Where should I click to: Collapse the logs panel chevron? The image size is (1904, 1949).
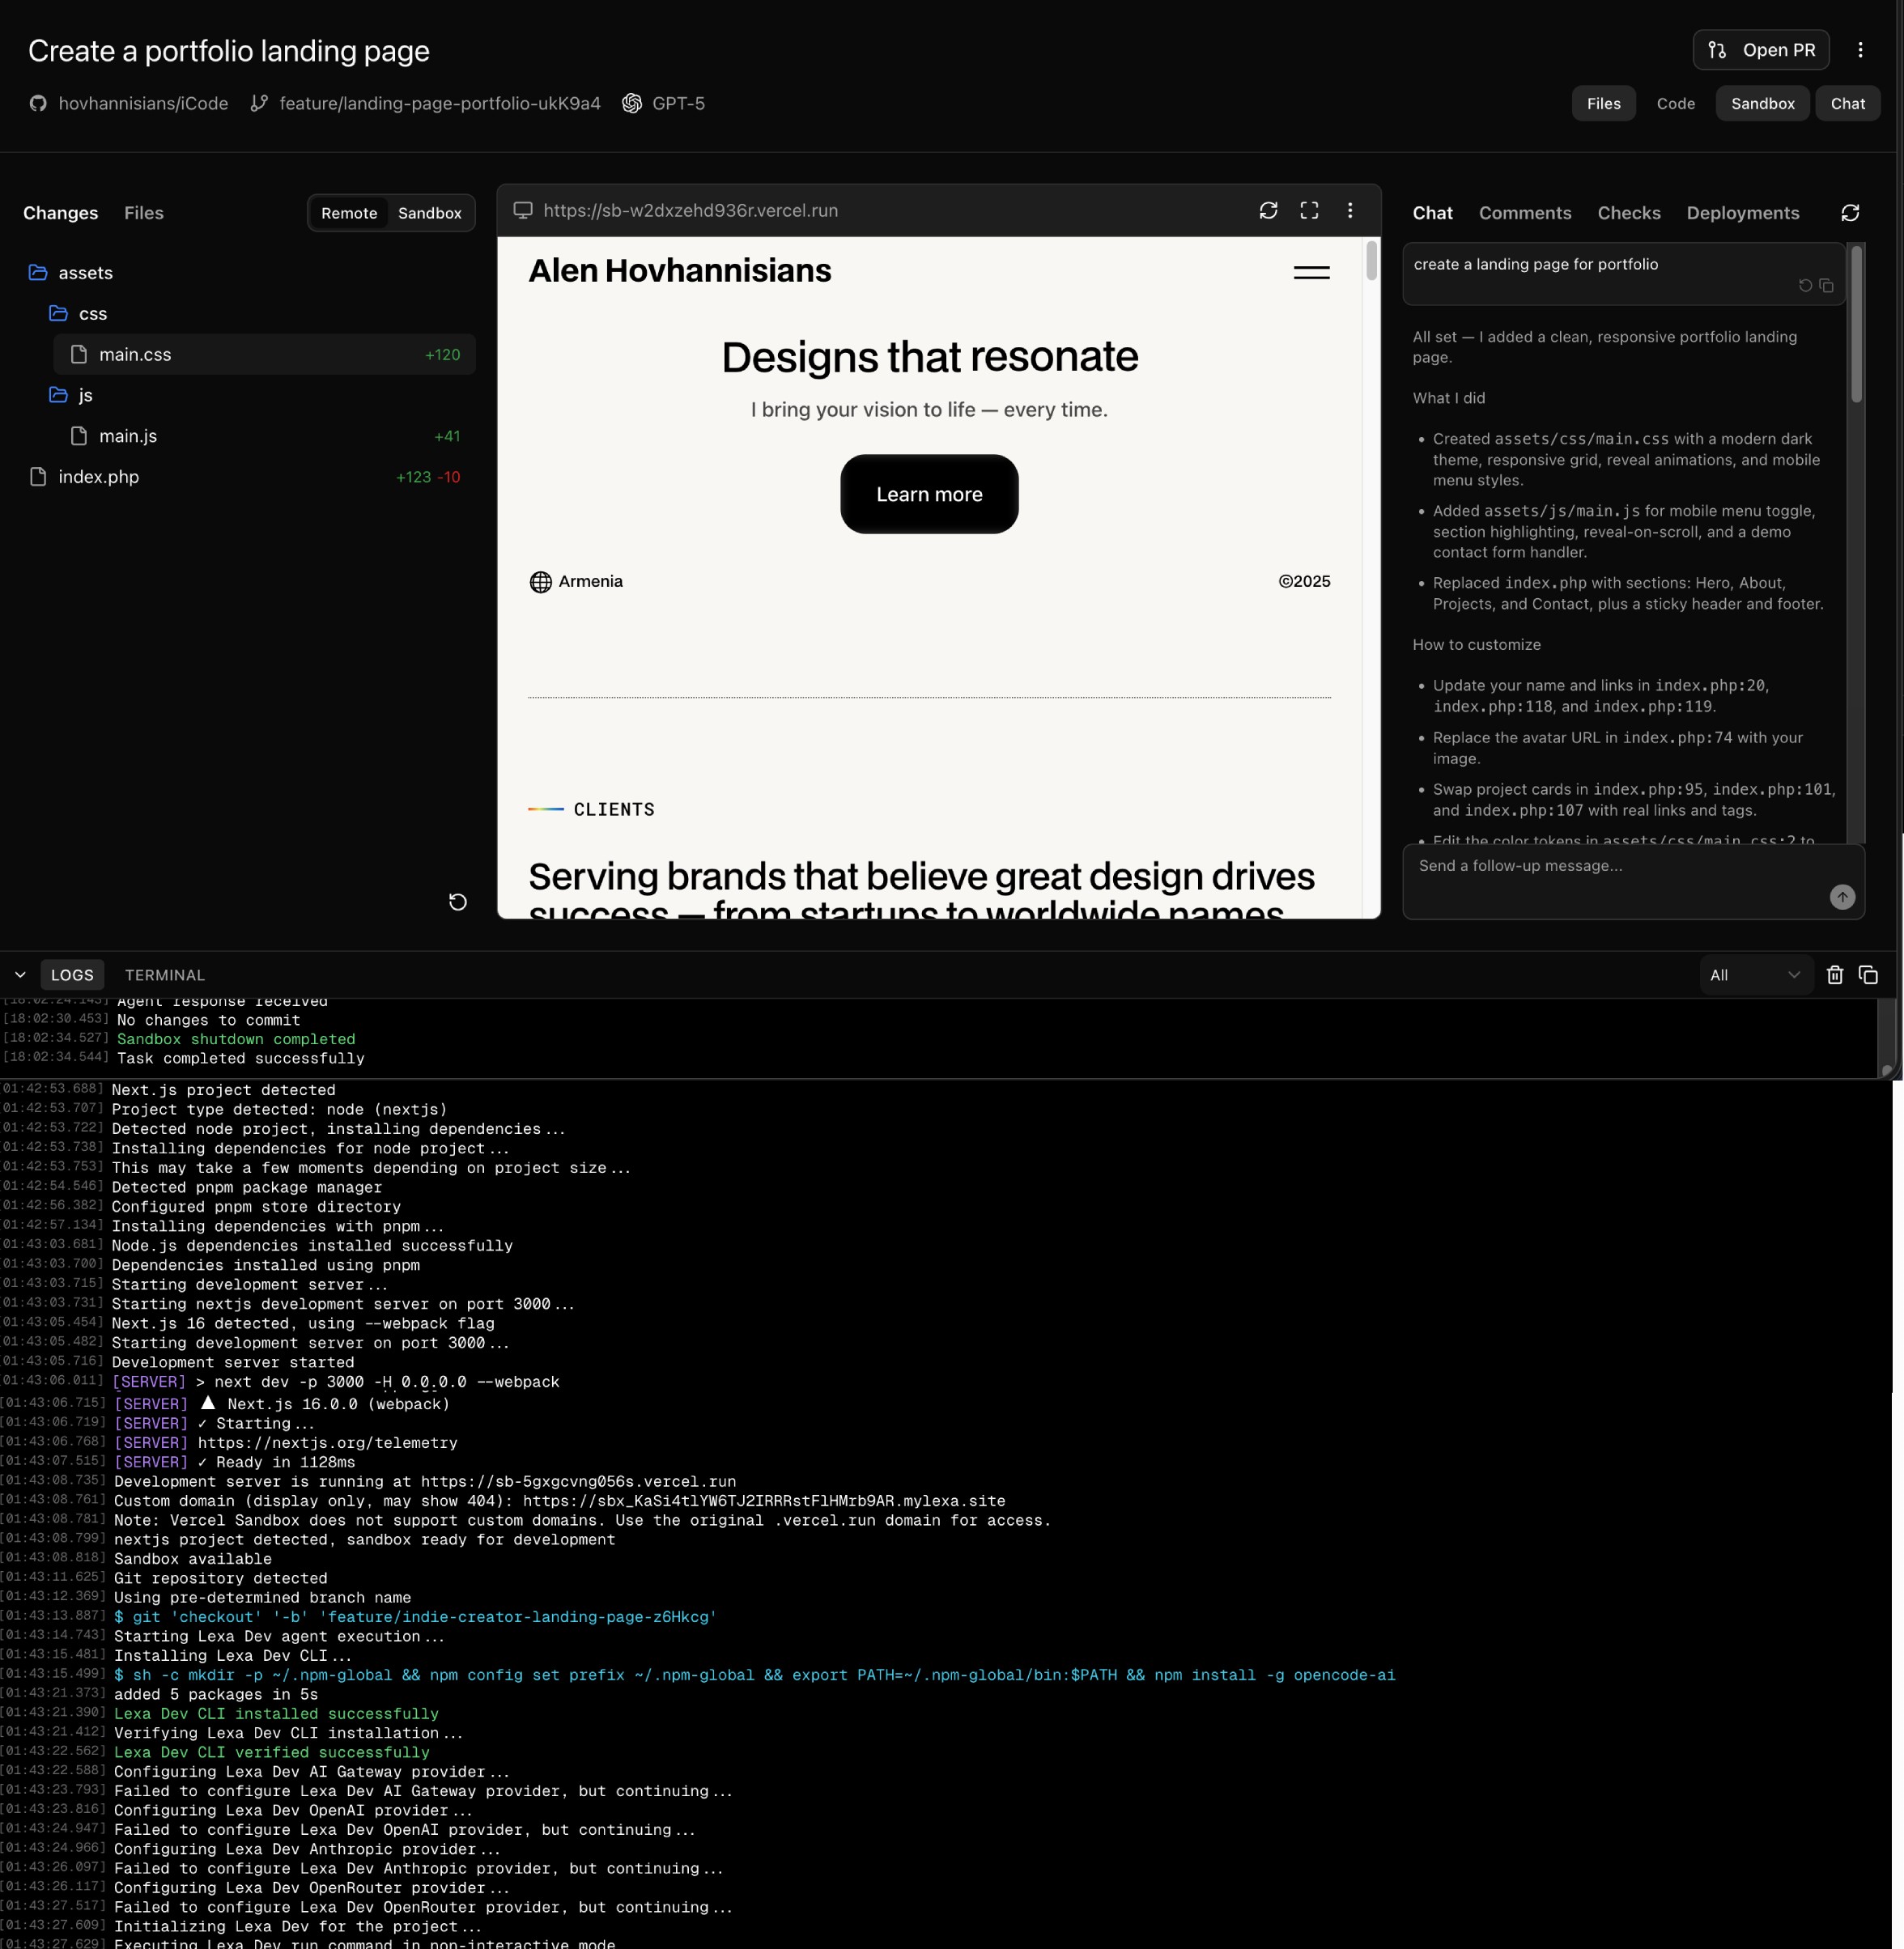(x=20, y=975)
